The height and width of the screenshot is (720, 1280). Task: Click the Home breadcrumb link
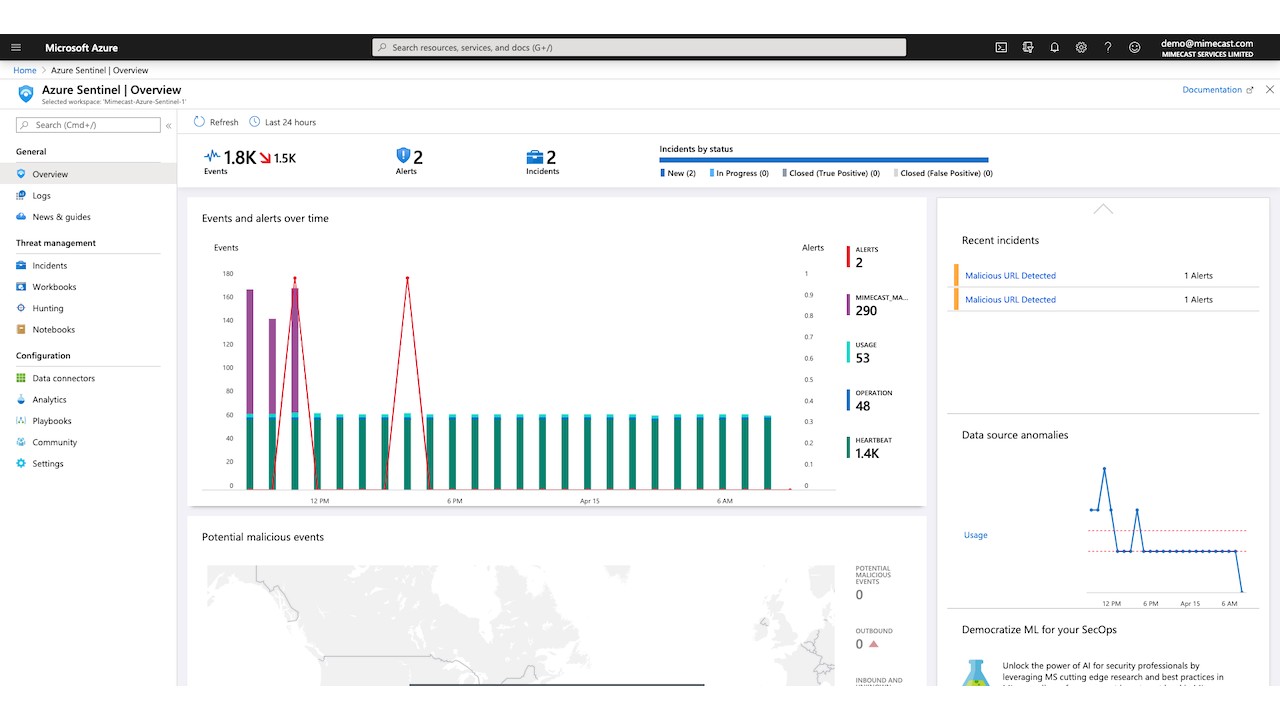pos(25,70)
